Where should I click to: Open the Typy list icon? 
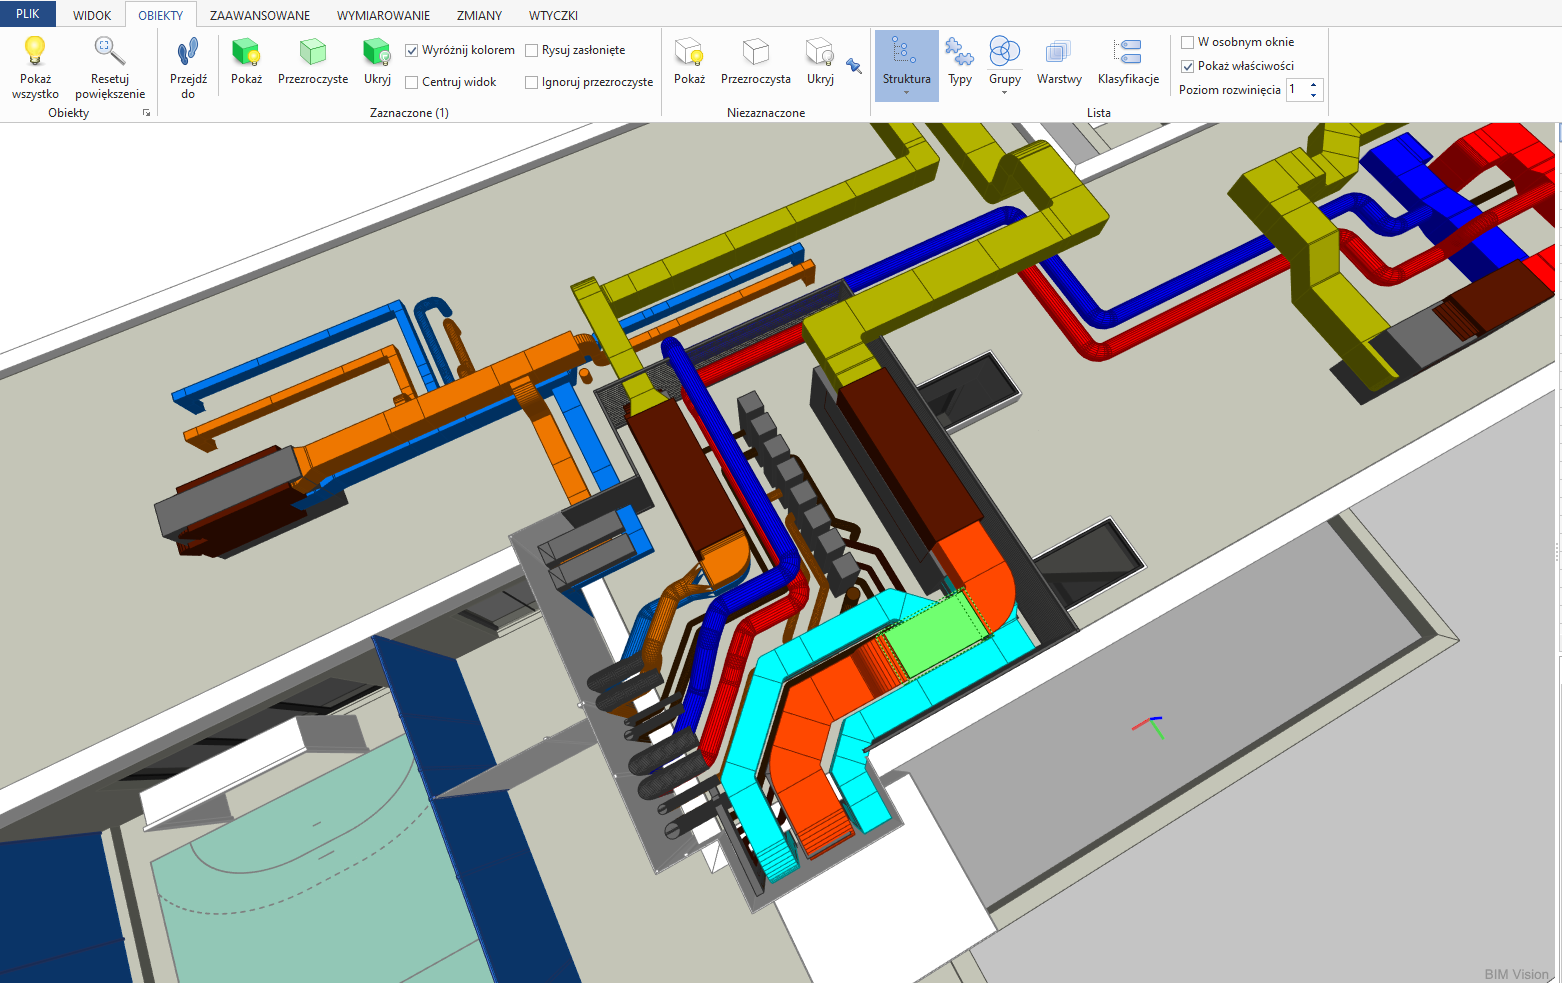click(x=960, y=52)
